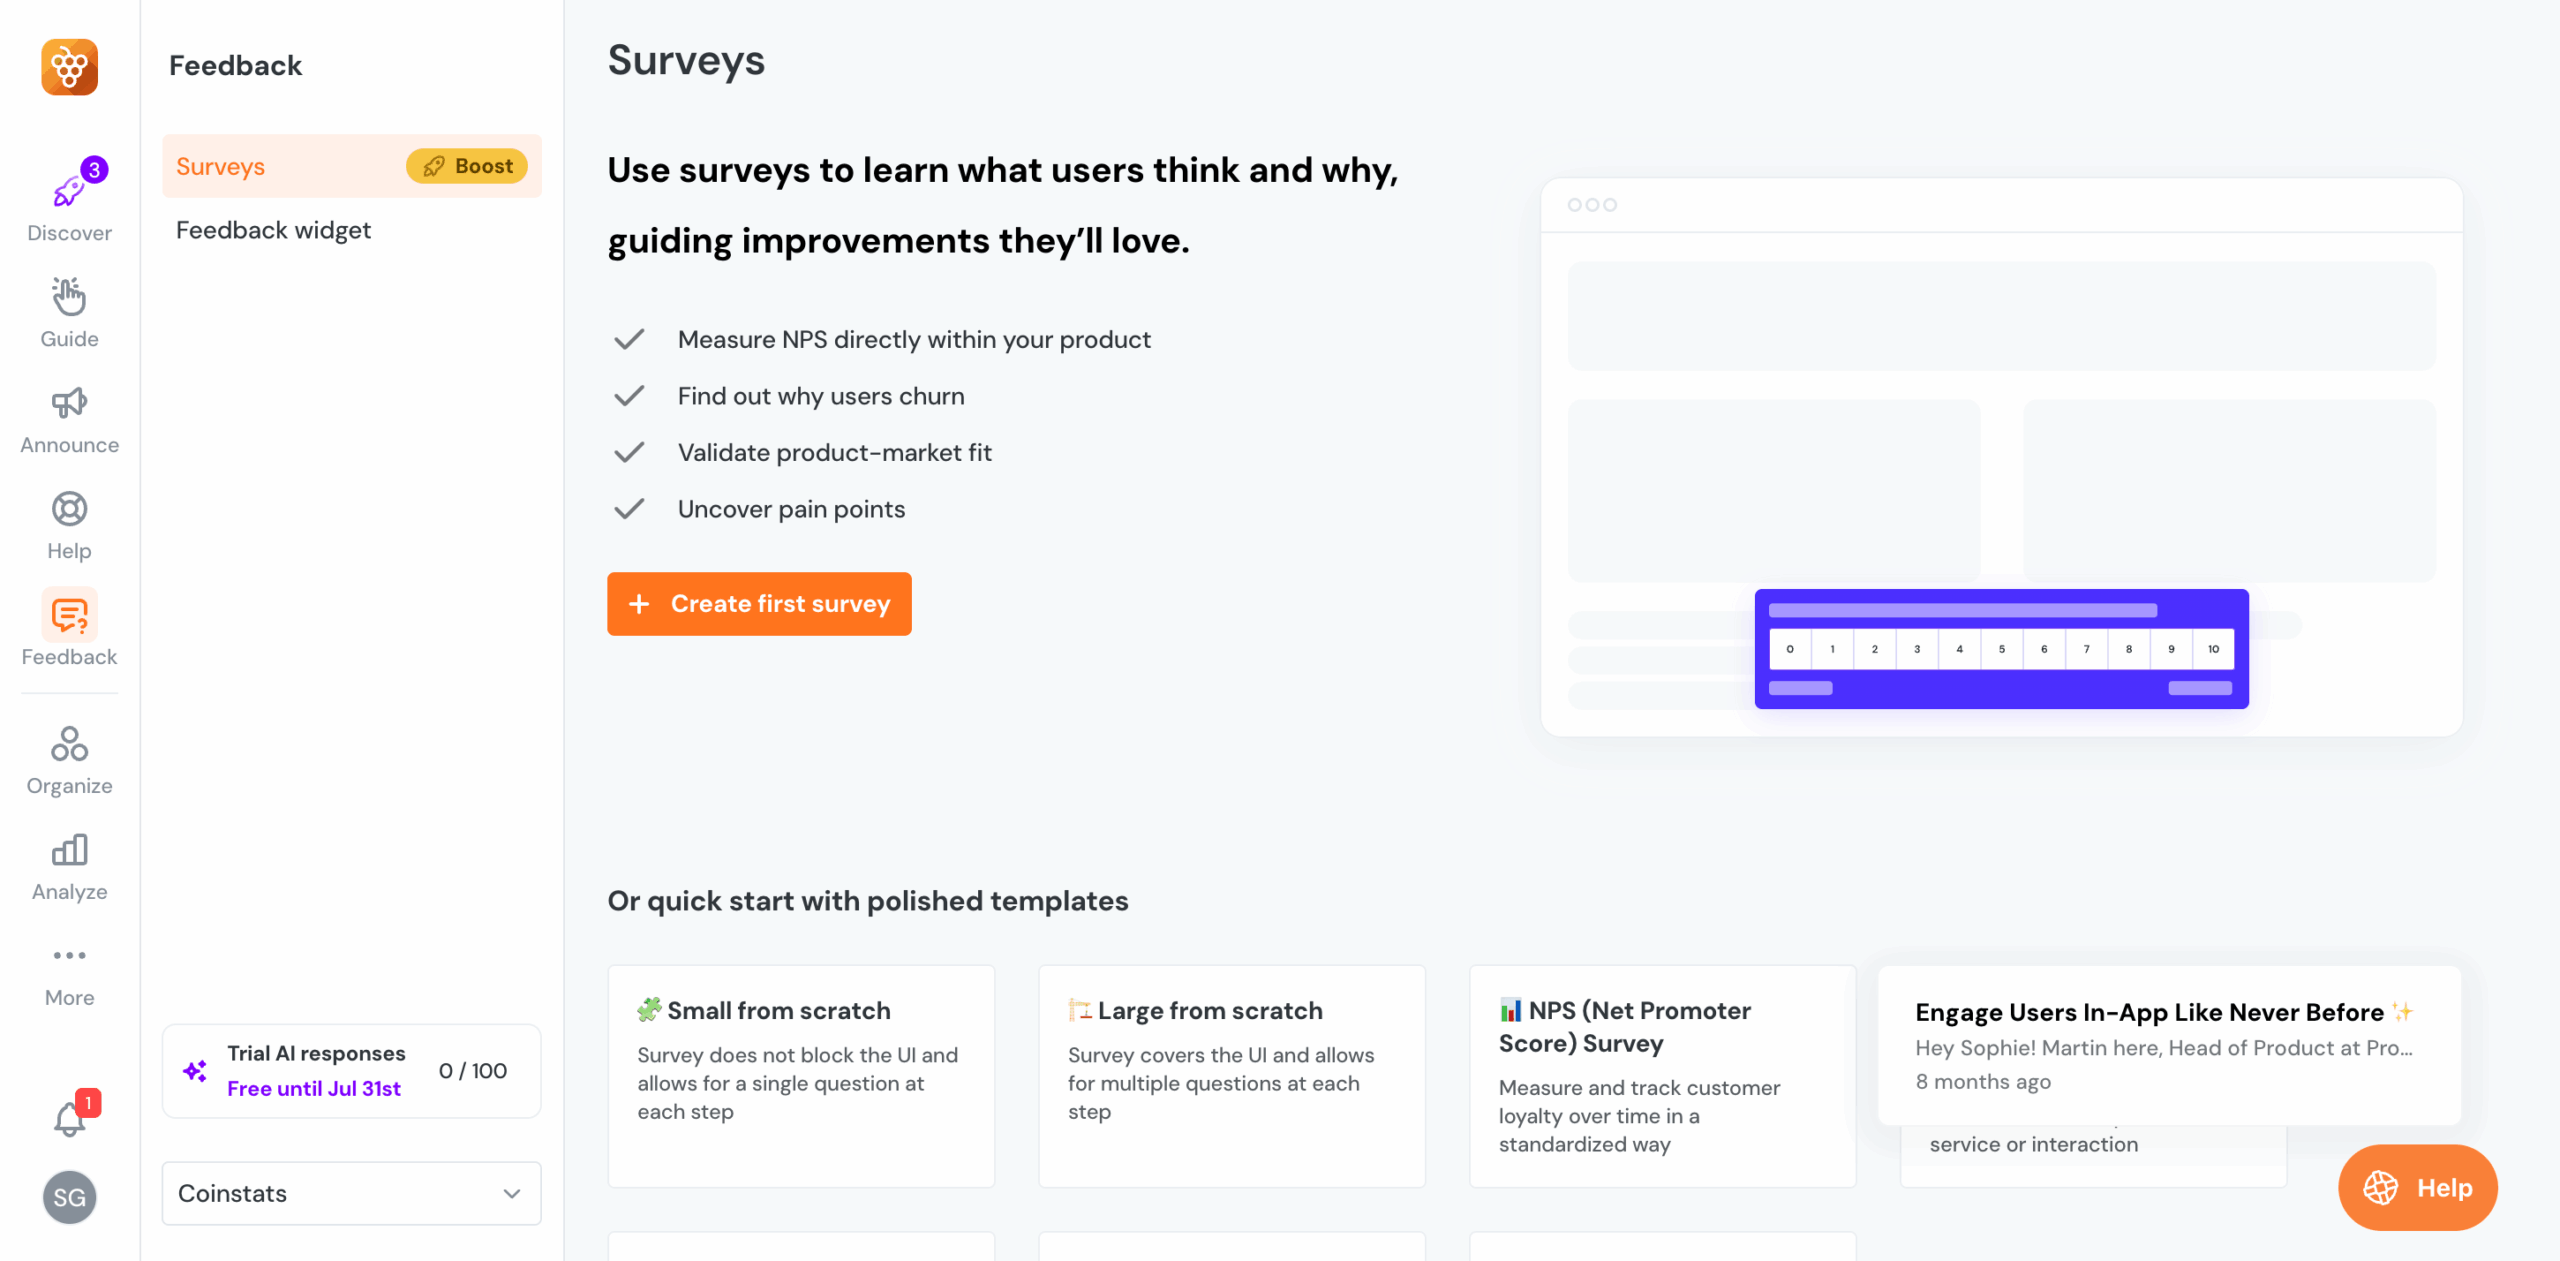
Task: Select Feedback widget menu item
Action: tap(273, 230)
